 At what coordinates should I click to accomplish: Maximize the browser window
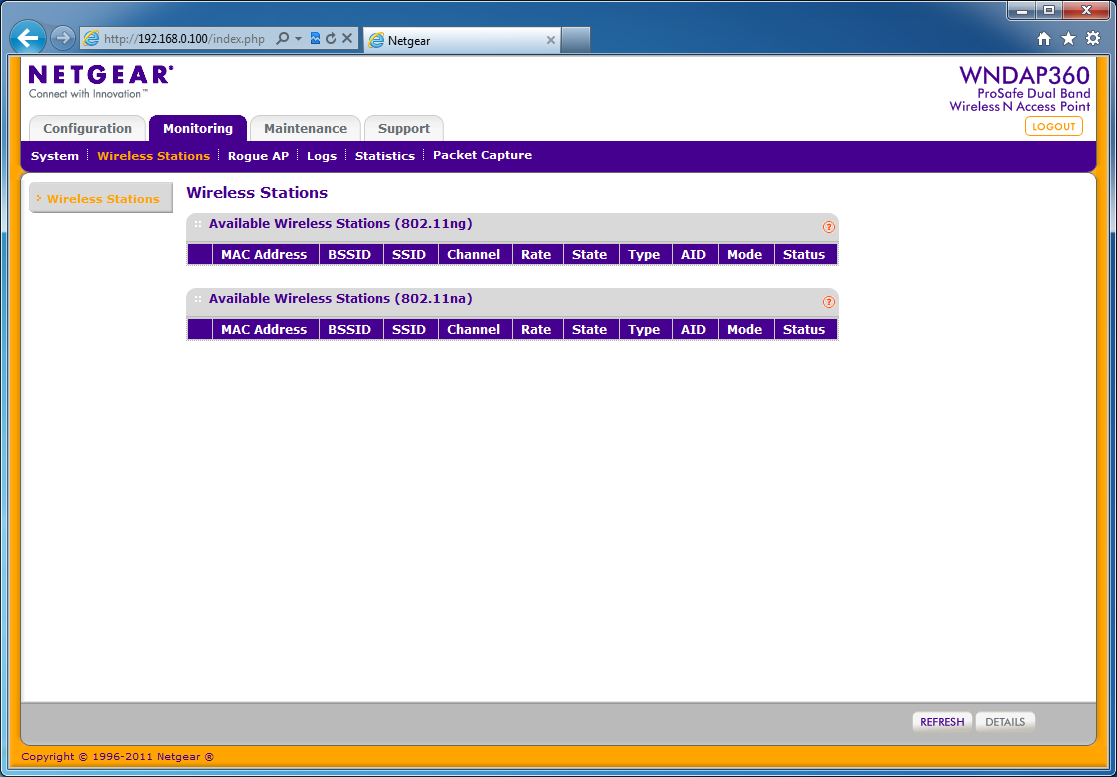coord(1049,10)
